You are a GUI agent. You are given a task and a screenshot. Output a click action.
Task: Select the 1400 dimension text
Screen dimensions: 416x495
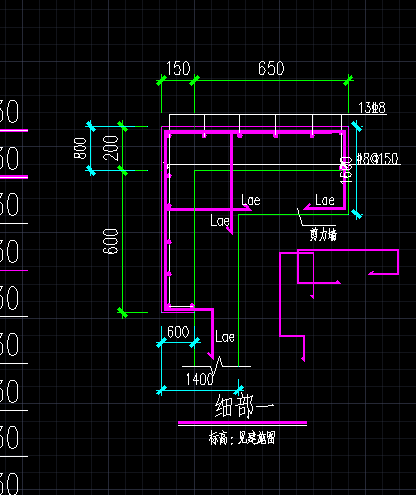tap(199, 379)
